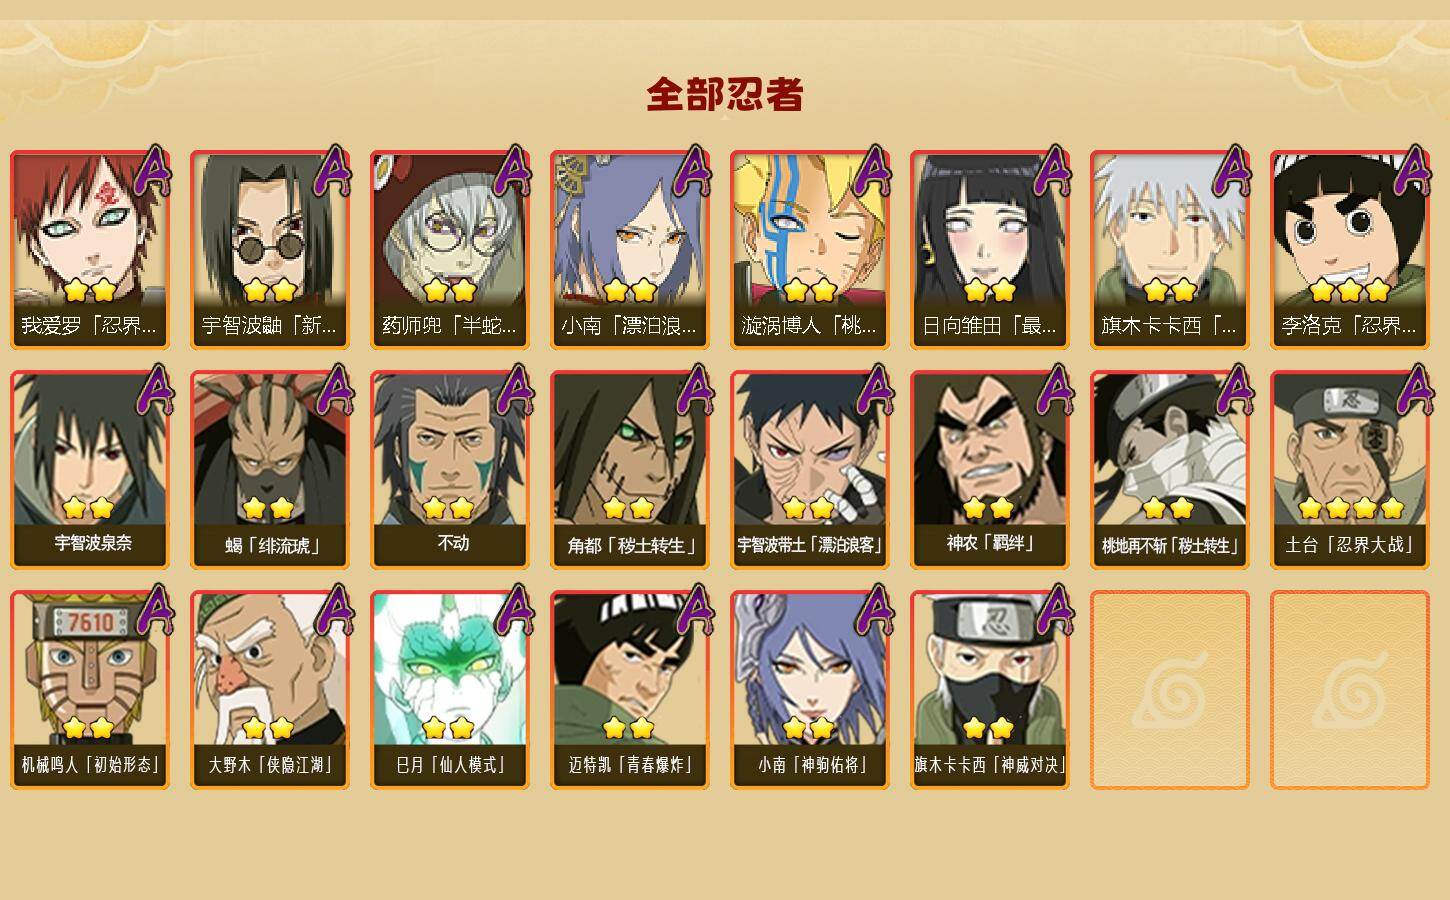Select the 宇智波泉奈 ninja card

point(90,470)
